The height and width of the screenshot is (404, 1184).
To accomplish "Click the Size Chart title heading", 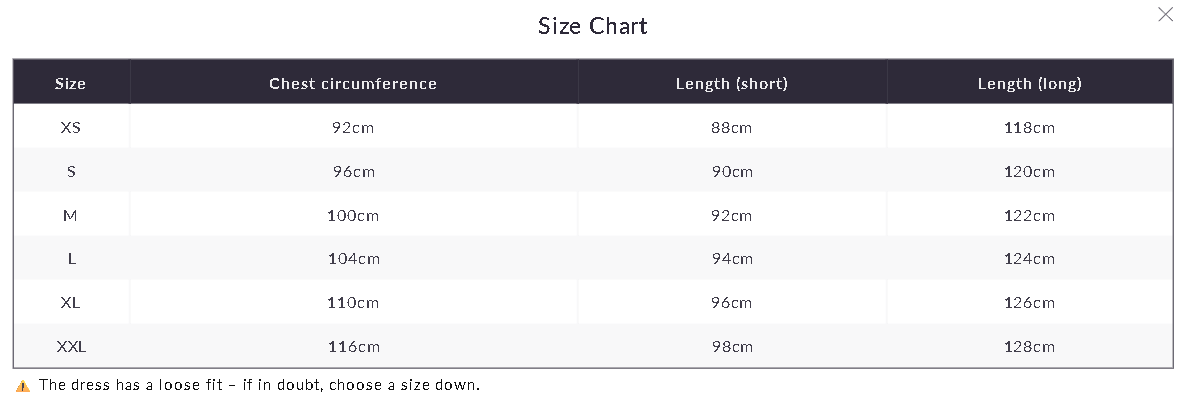I will [593, 26].
